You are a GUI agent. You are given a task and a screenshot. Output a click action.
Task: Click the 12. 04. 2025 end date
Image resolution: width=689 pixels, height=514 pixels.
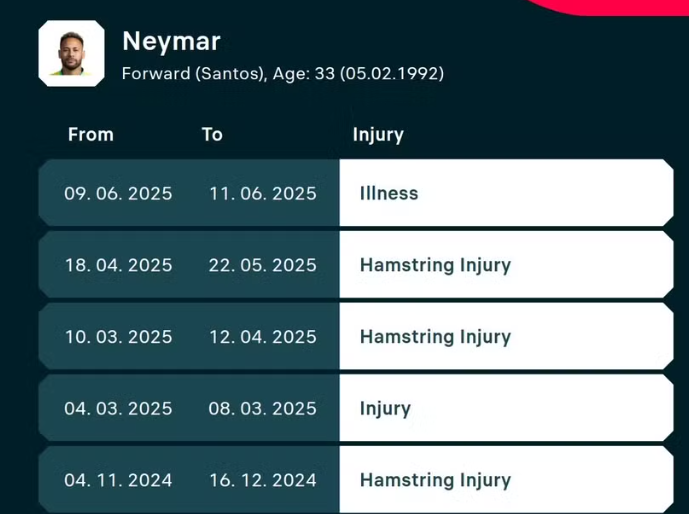point(262,337)
